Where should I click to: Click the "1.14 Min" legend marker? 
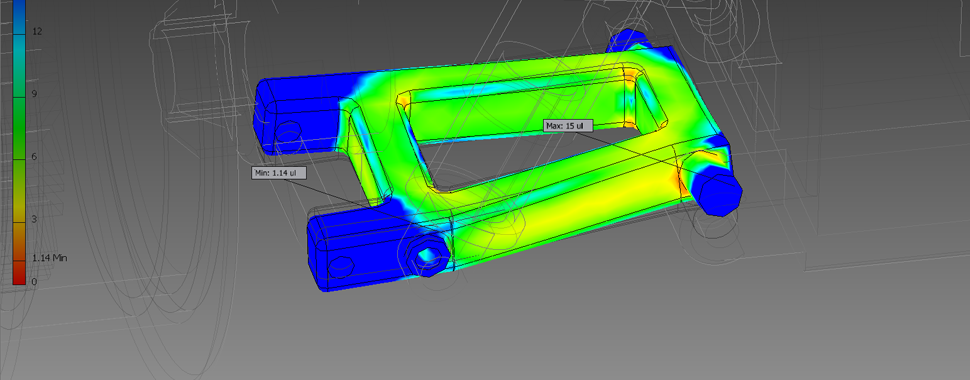click(x=49, y=257)
